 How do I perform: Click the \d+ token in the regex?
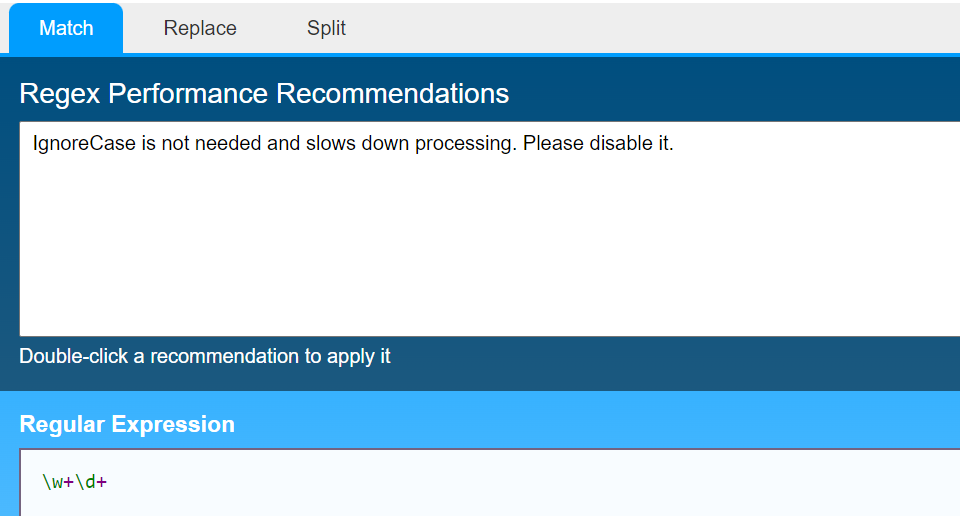pyautogui.click(x=91, y=482)
